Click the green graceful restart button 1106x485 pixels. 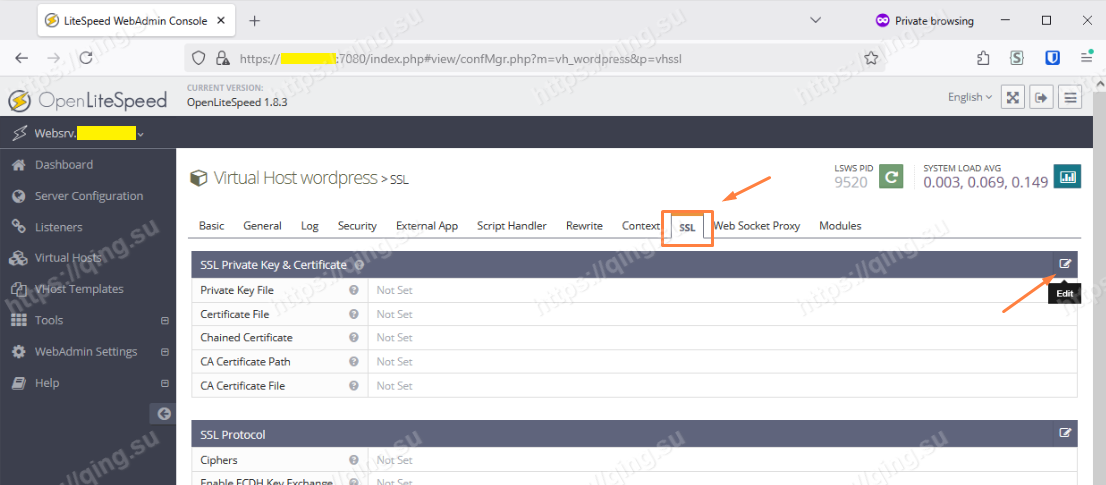[x=892, y=177]
